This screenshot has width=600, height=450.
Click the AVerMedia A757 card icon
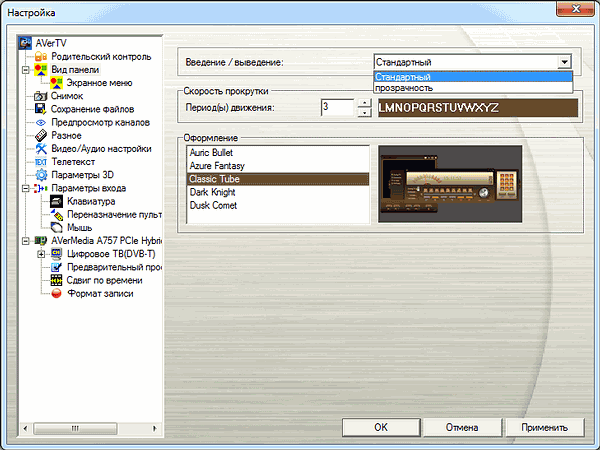41,241
